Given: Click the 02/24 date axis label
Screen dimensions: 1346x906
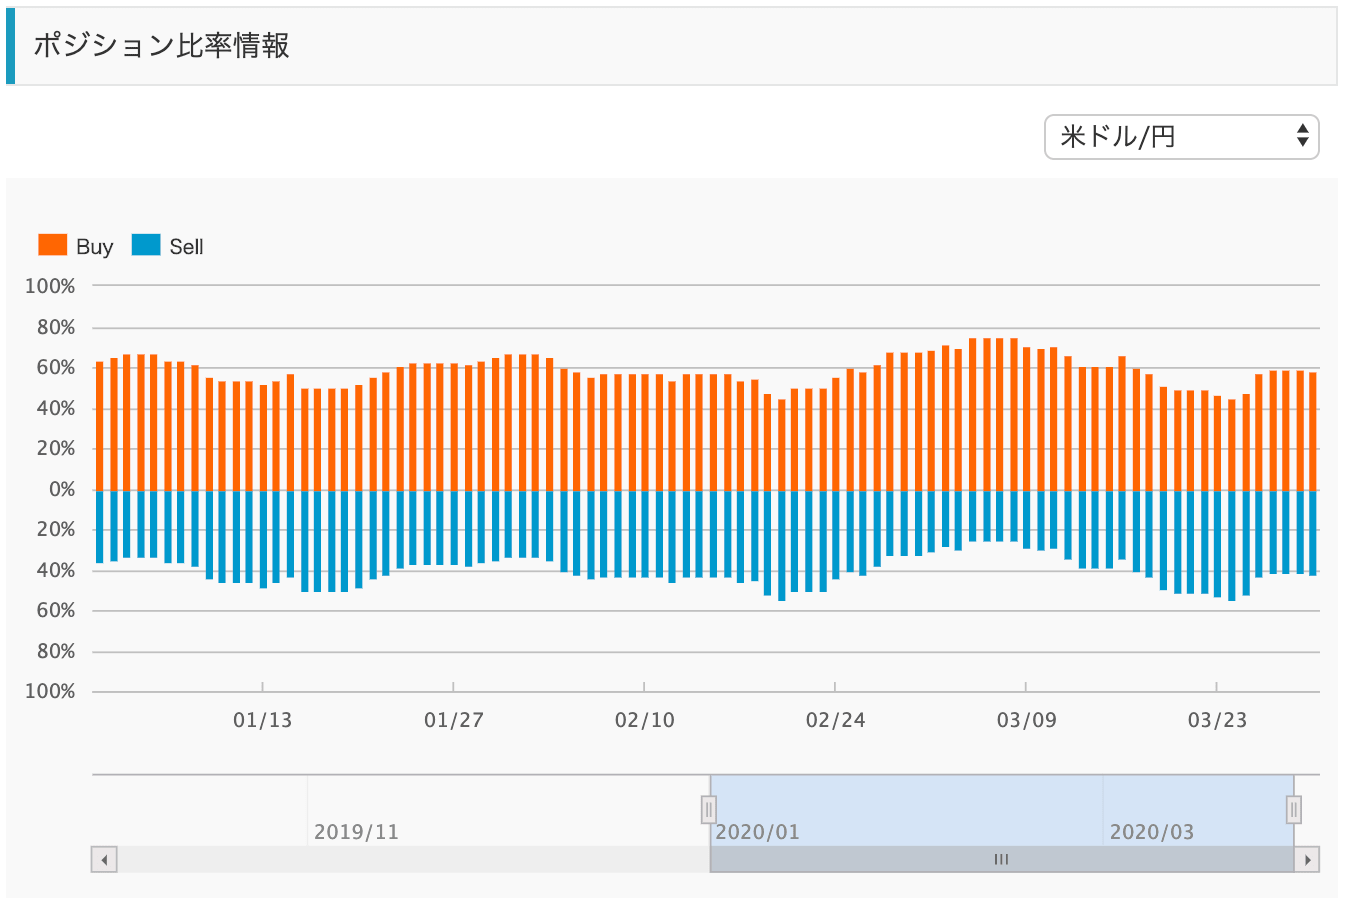Looking at the screenshot, I should 836,720.
